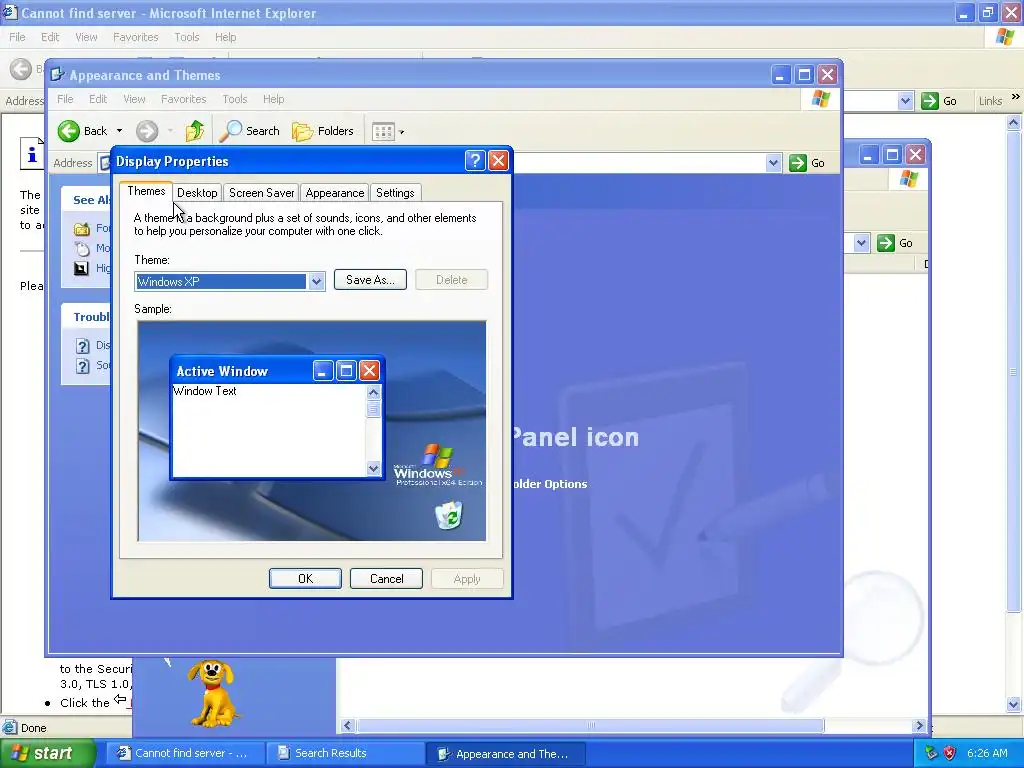Open Internet Explorer Tools menu

[186, 37]
